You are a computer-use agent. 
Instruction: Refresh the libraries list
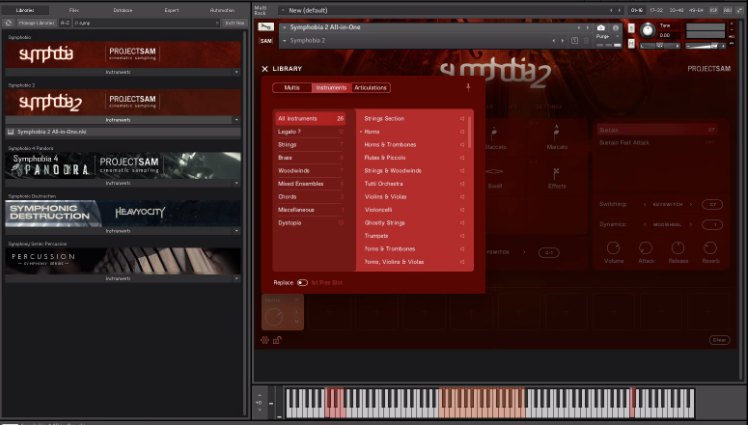[x=8, y=22]
